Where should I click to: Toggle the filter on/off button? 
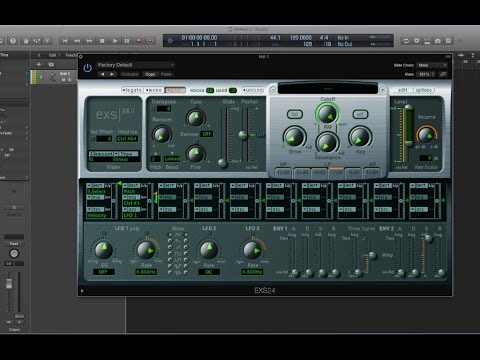pyautogui.click(x=360, y=114)
